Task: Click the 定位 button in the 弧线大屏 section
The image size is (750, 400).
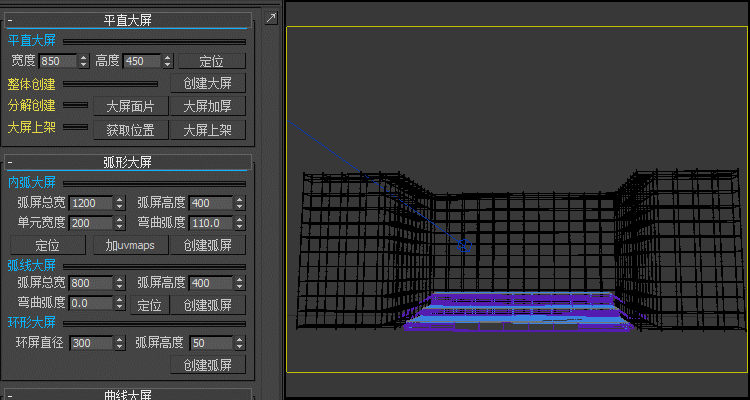Action: click(150, 305)
